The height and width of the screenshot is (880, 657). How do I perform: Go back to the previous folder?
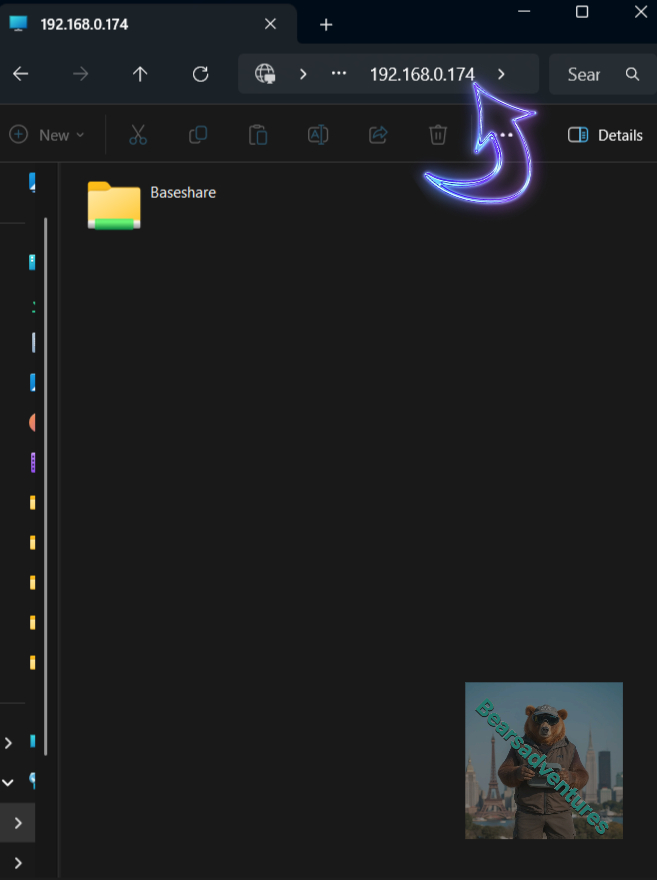(x=20, y=74)
